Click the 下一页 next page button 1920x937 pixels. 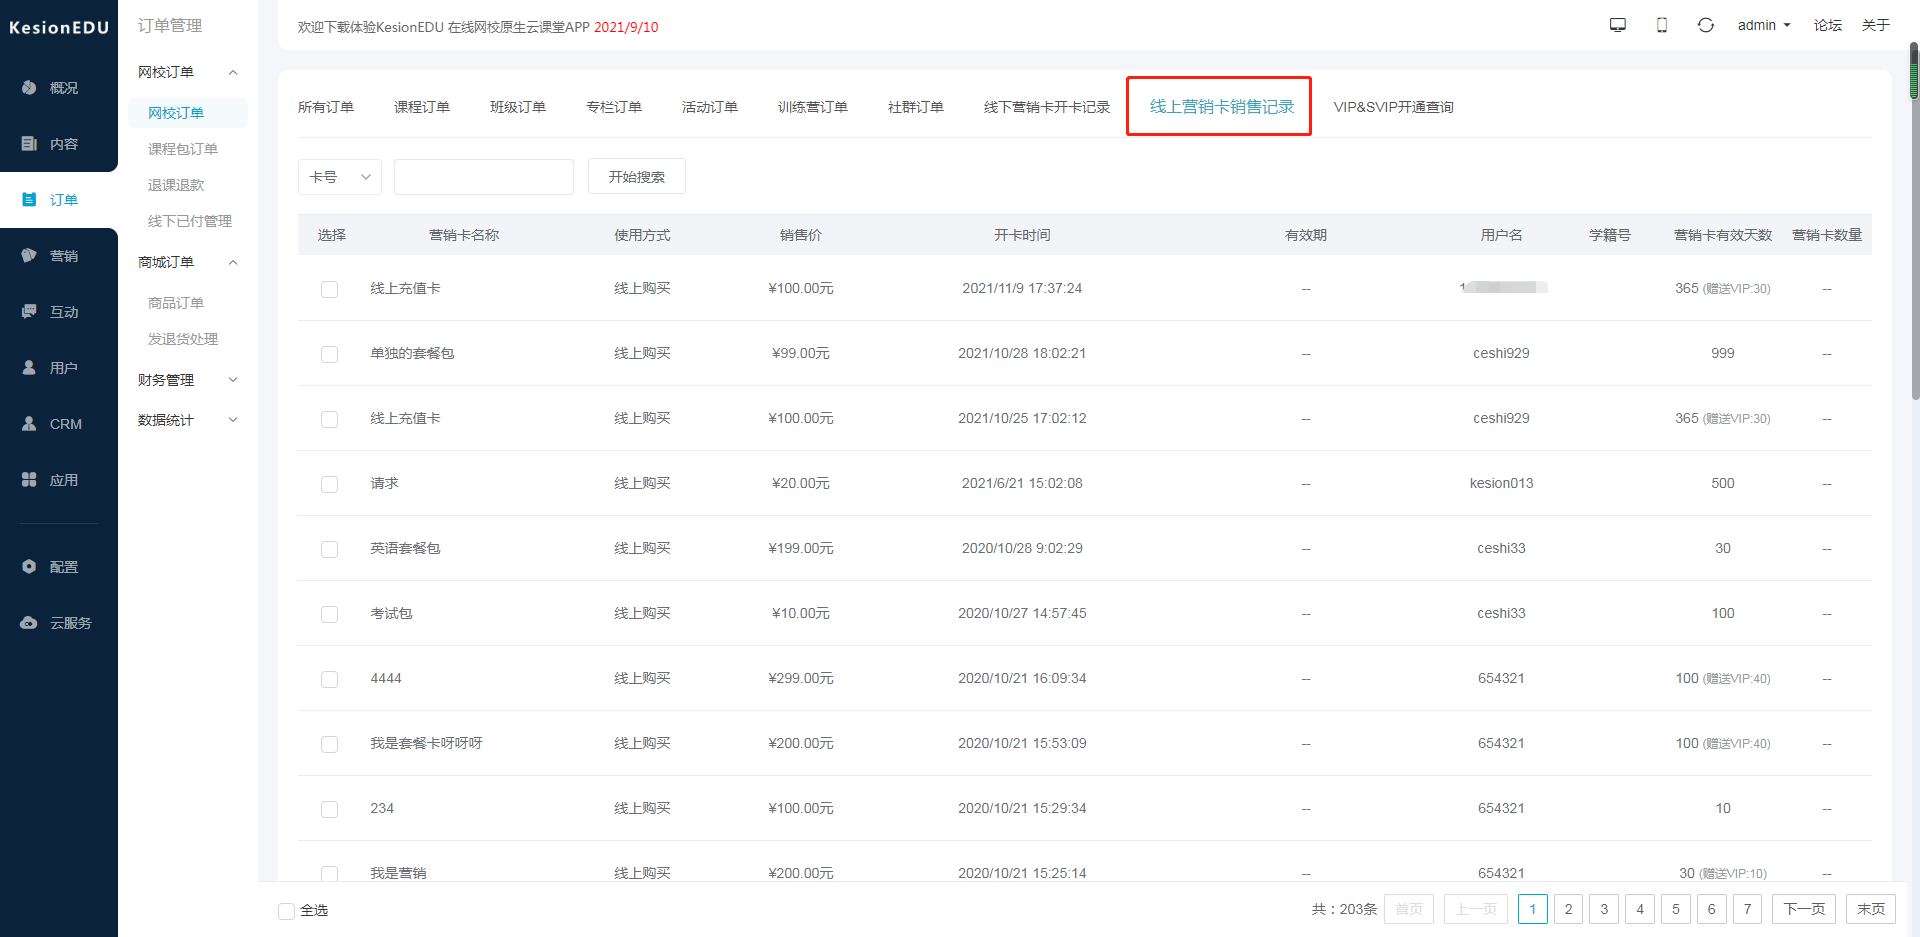[1805, 909]
